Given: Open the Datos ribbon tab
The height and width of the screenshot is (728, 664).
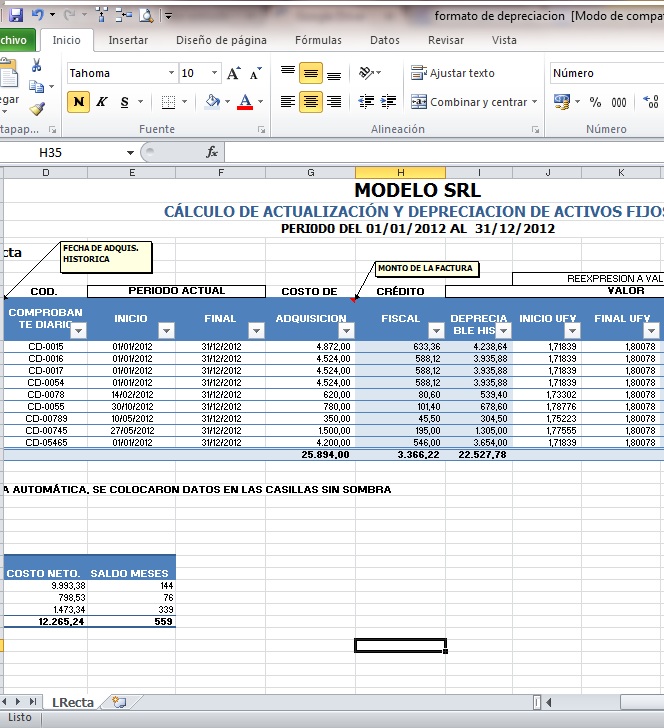Looking at the screenshot, I should [x=384, y=40].
